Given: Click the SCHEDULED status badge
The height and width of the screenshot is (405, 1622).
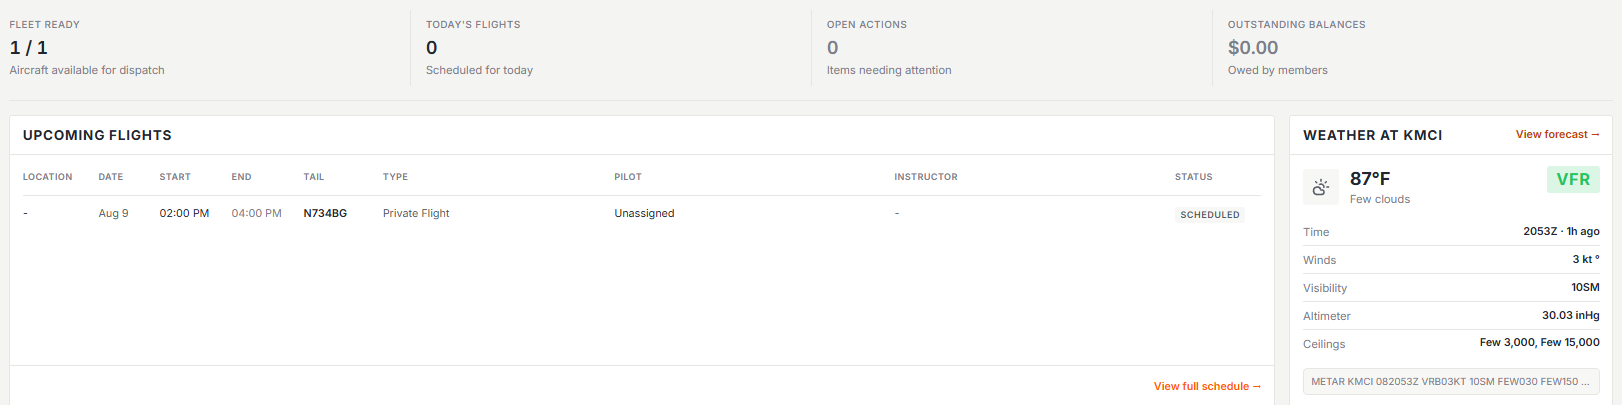Looking at the screenshot, I should pyautogui.click(x=1209, y=214).
